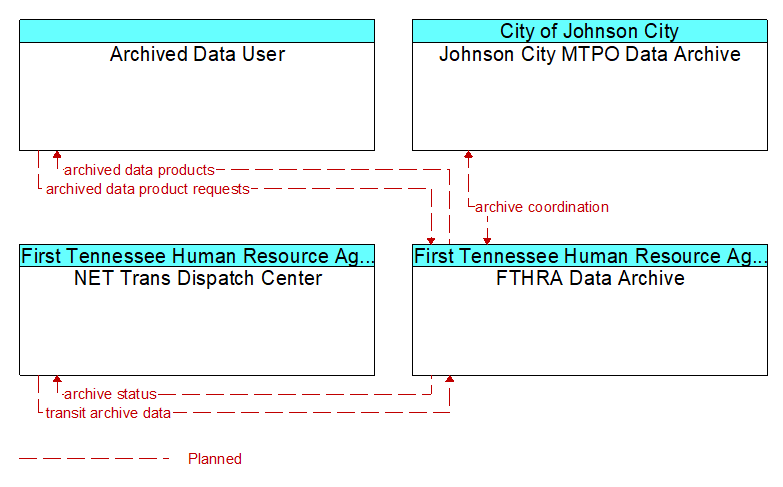Click the 'archive coordination' flow label
This screenshot has width=783, height=487.
pyautogui.click(x=542, y=207)
